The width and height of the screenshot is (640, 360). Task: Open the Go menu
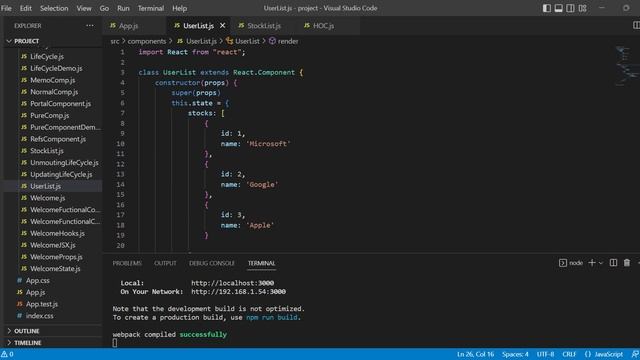click(104, 8)
